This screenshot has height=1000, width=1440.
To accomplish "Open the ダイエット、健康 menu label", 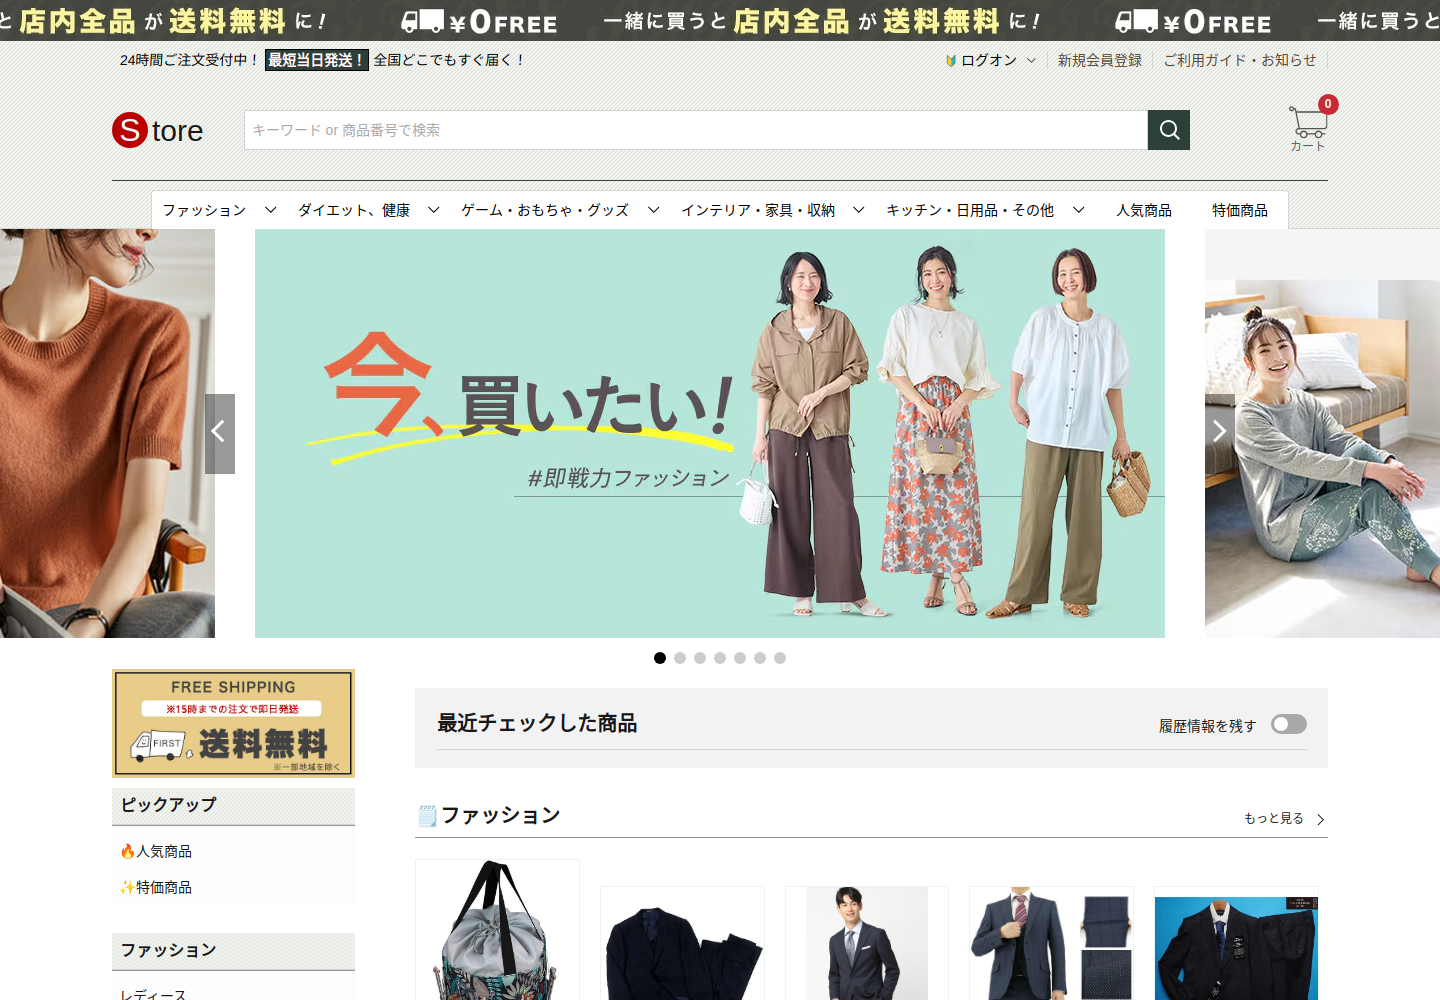I will point(354,210).
